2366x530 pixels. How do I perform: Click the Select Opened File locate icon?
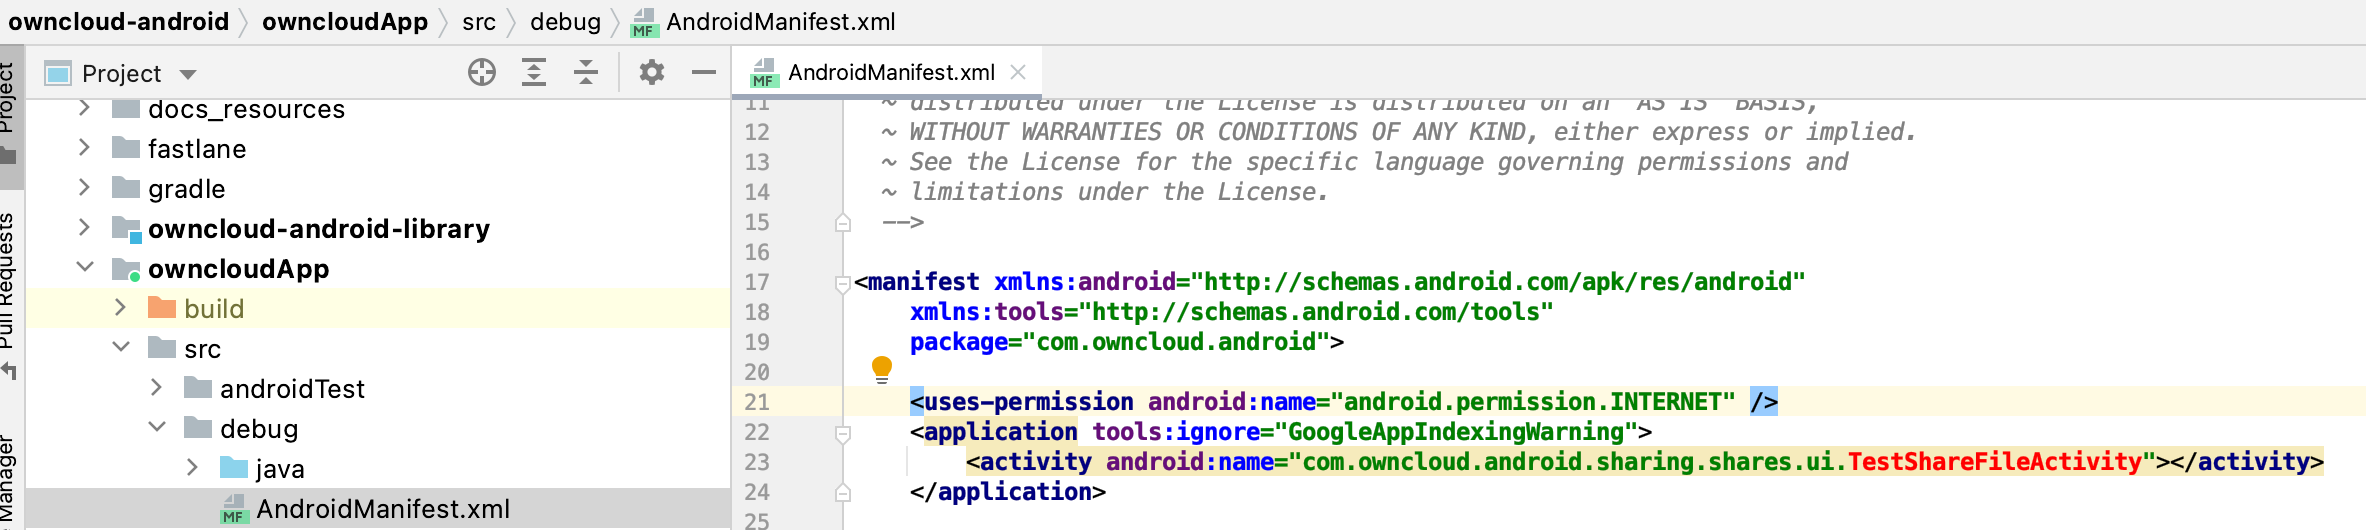(482, 73)
